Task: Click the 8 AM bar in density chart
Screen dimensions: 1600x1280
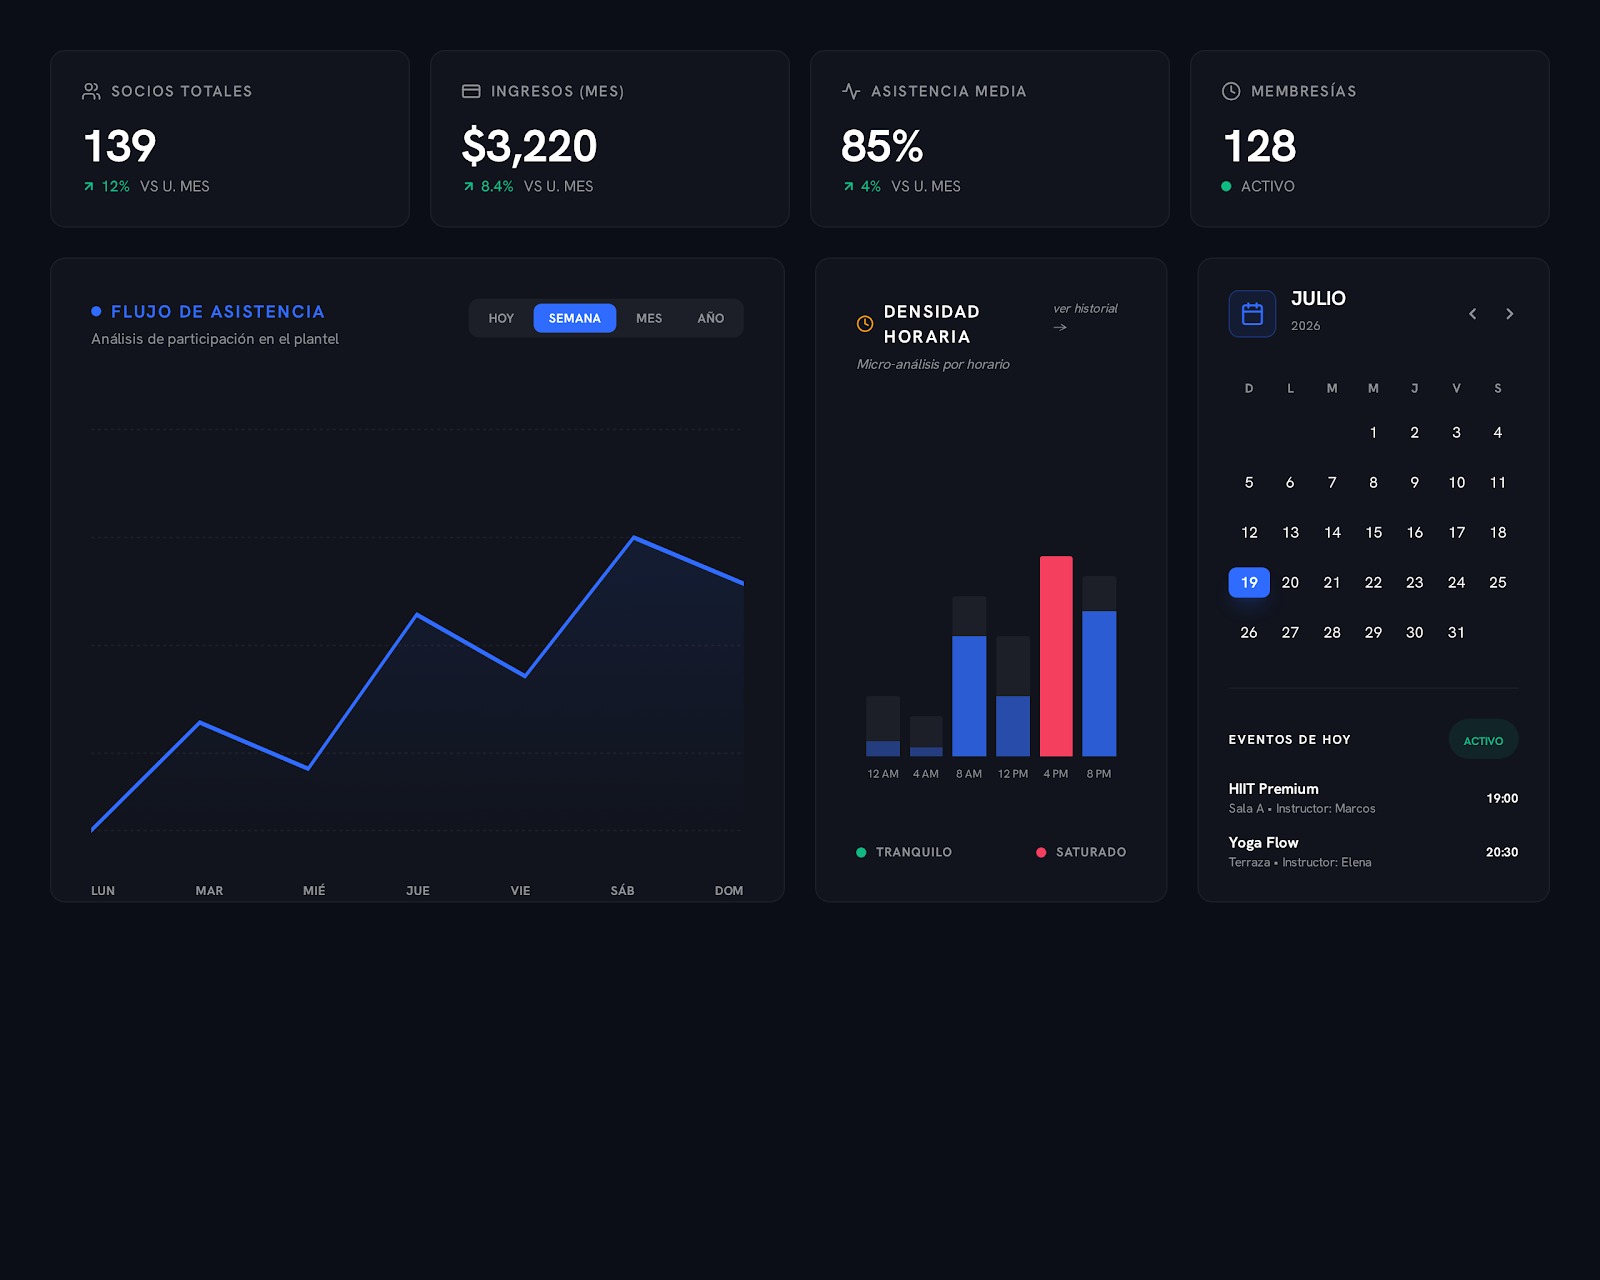Action: tap(969, 676)
